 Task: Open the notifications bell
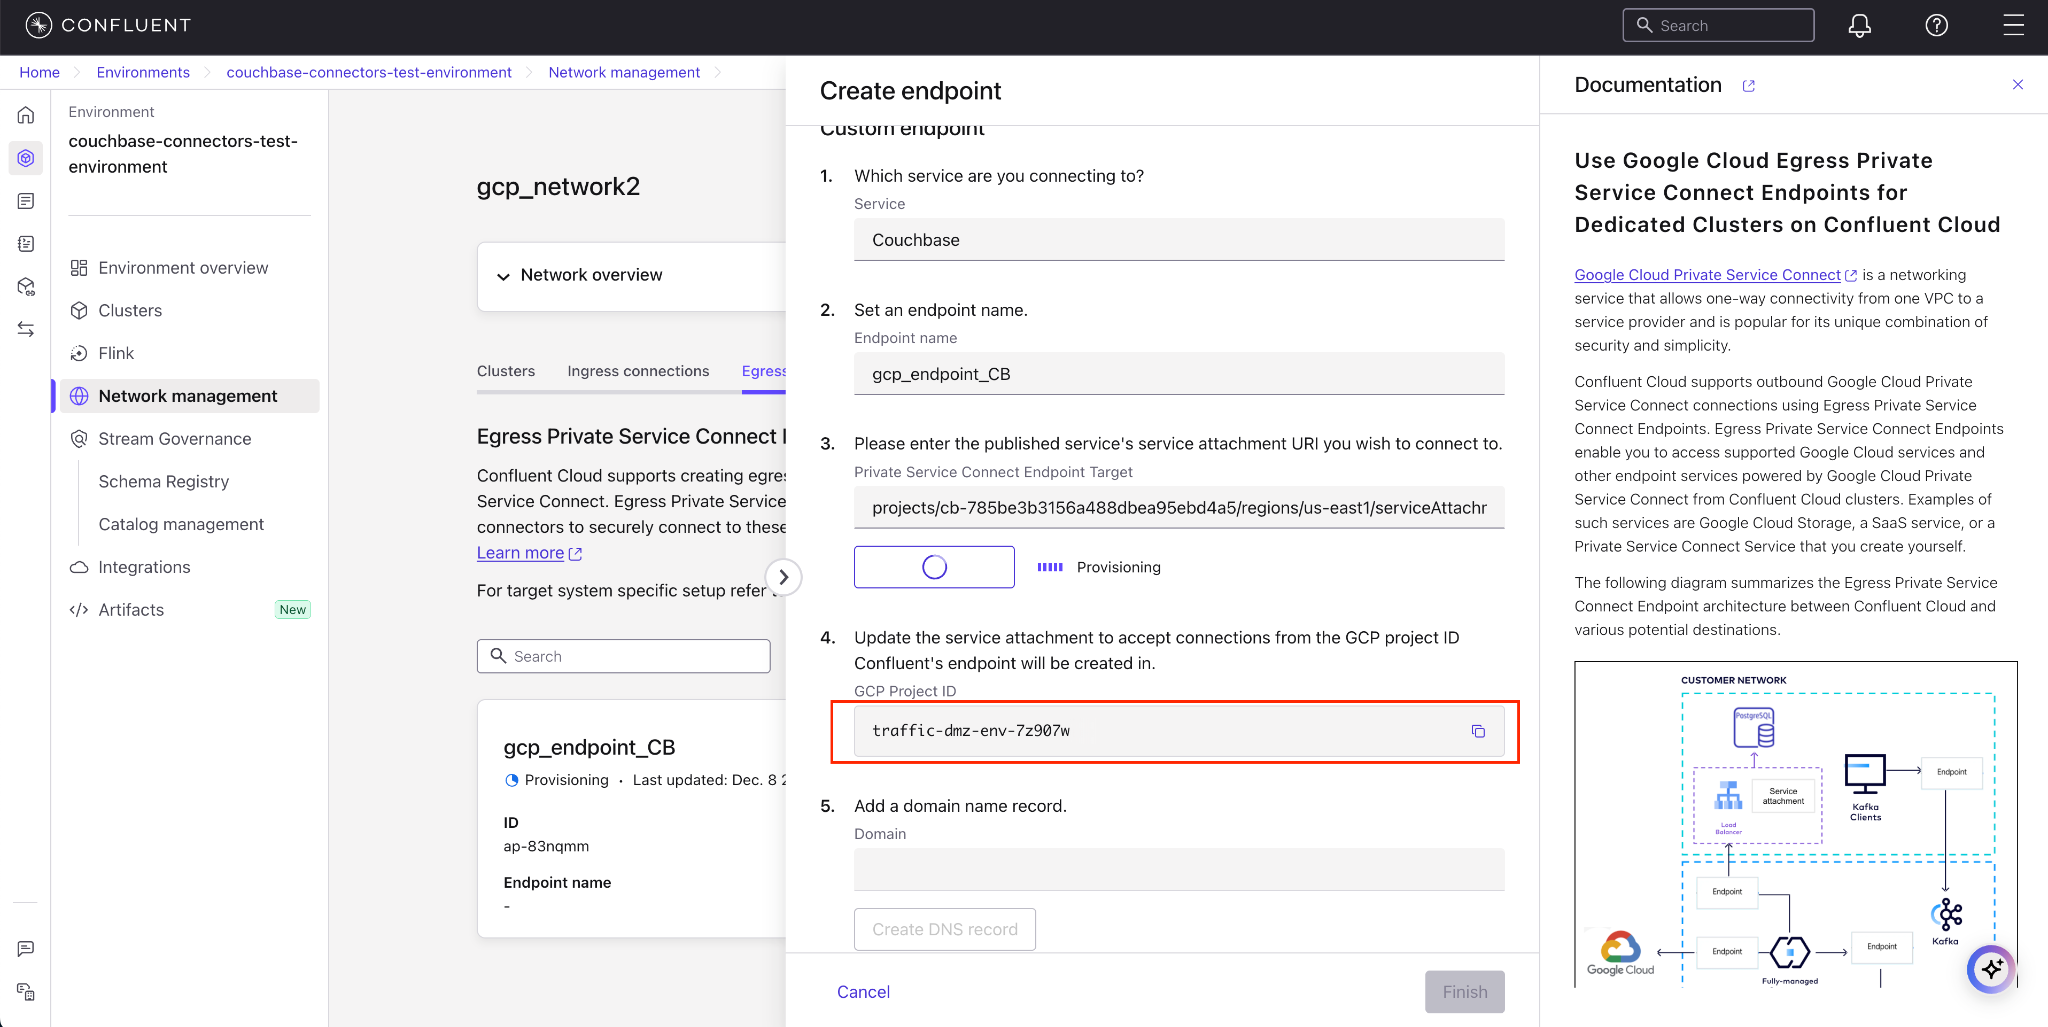1859,26
